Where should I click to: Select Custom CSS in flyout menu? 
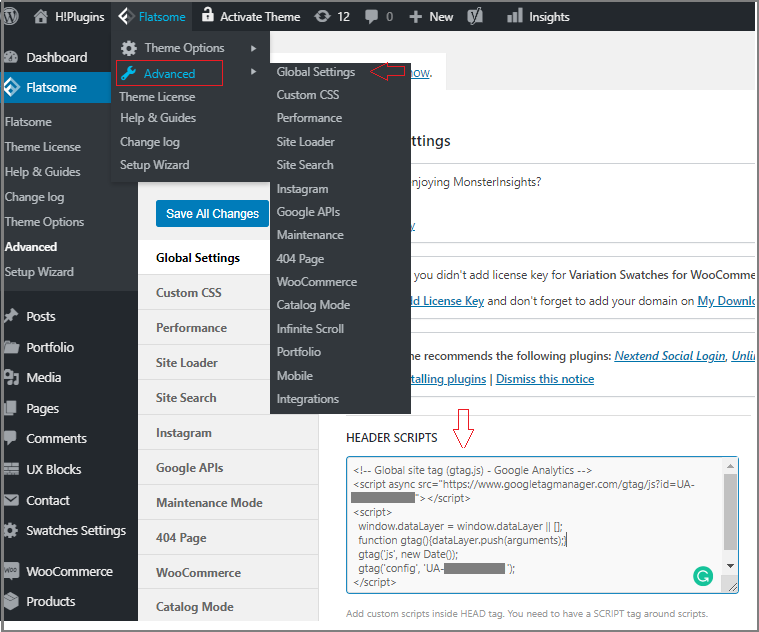(307, 95)
